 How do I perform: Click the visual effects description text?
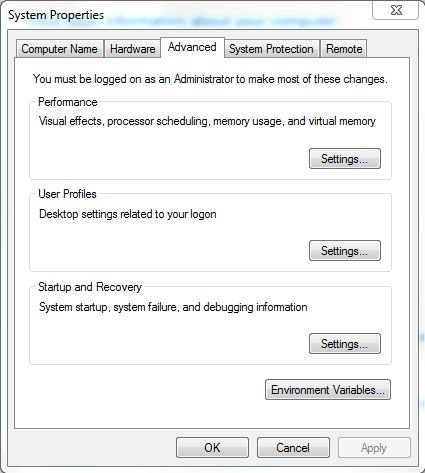pos(207,121)
